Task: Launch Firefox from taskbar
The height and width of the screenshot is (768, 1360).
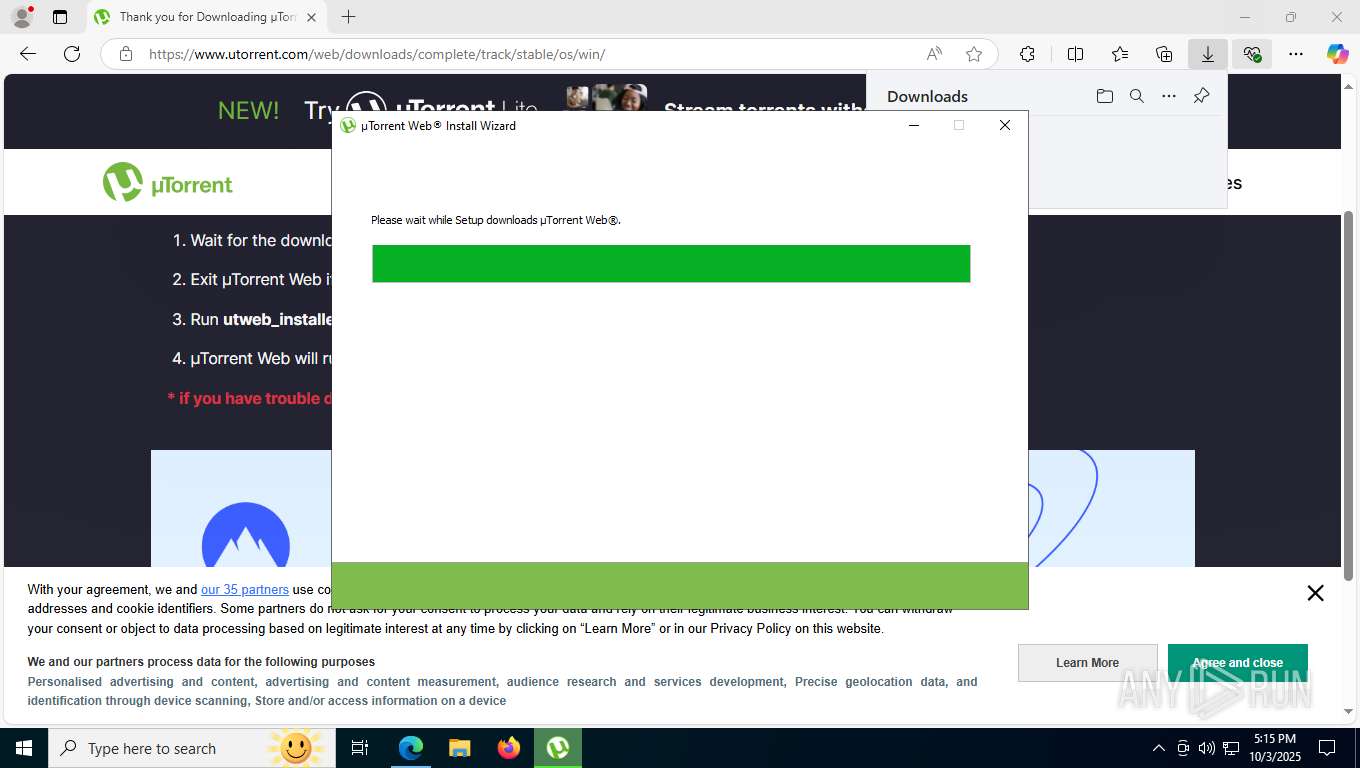Action: (509, 748)
